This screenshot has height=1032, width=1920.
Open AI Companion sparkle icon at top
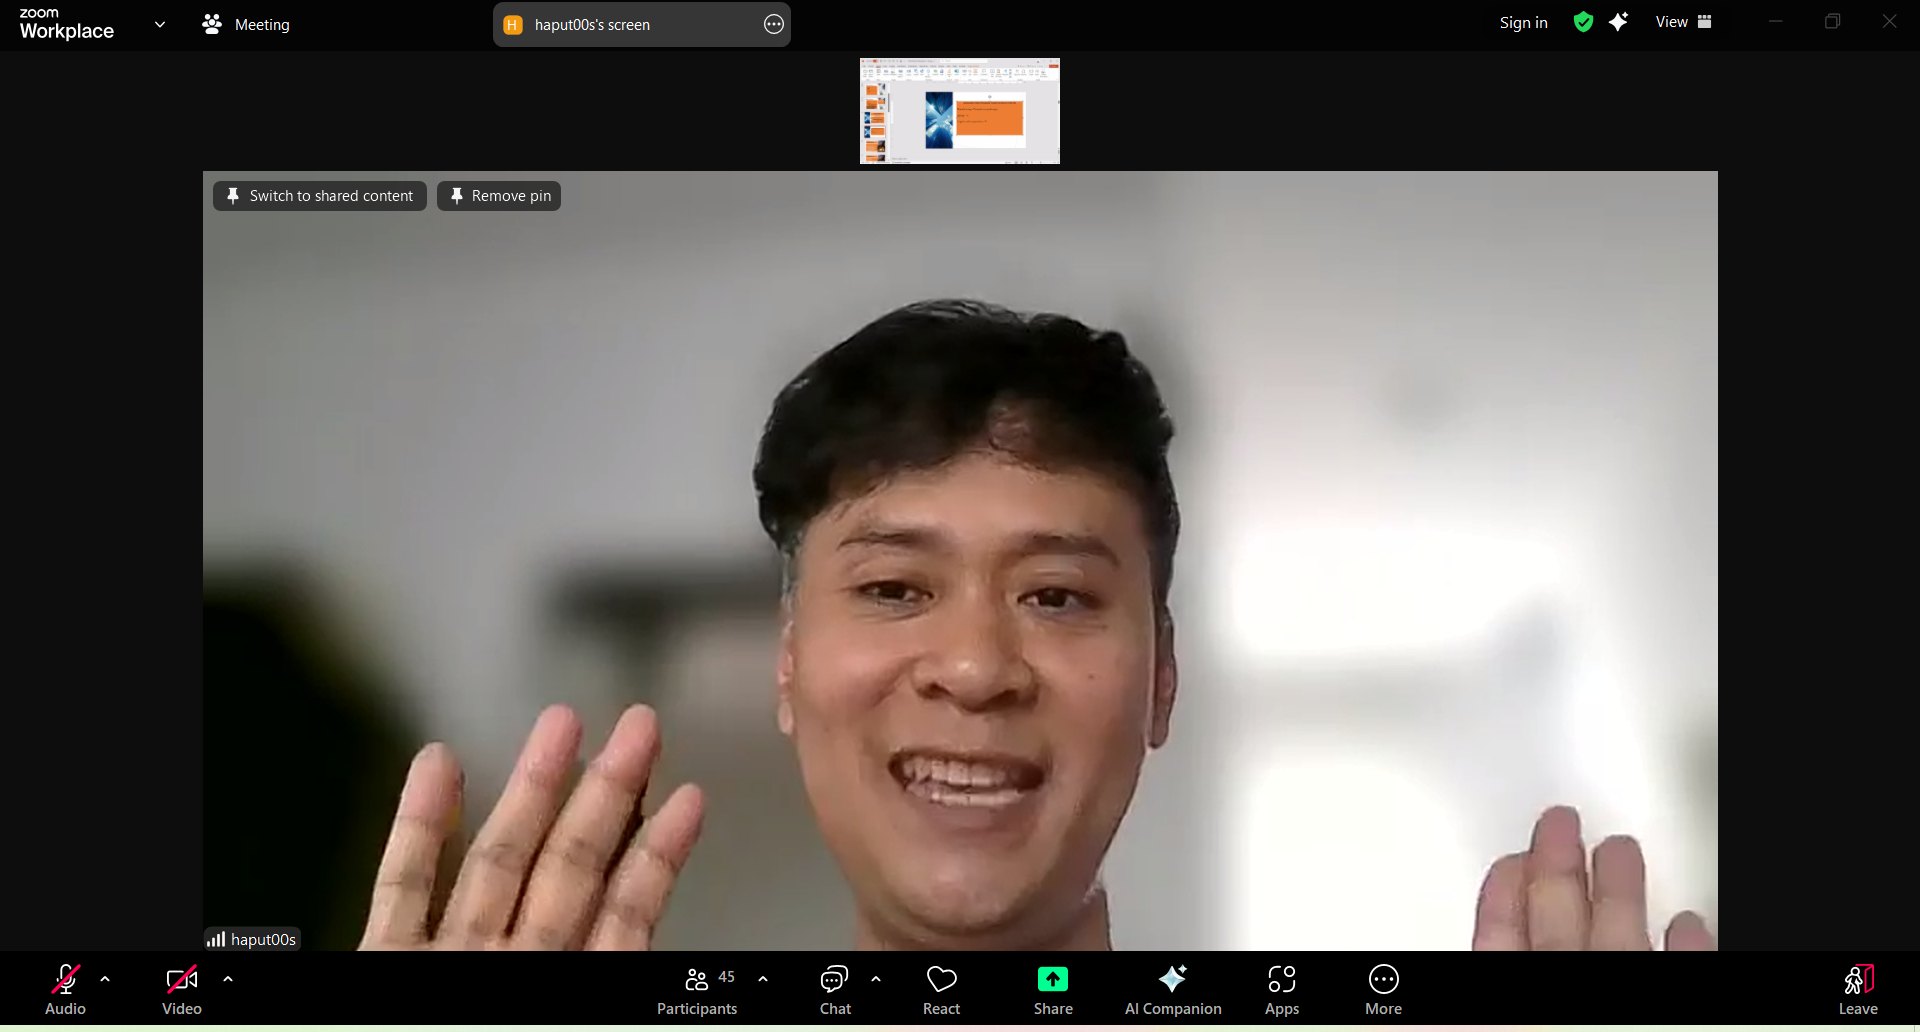tap(1619, 22)
